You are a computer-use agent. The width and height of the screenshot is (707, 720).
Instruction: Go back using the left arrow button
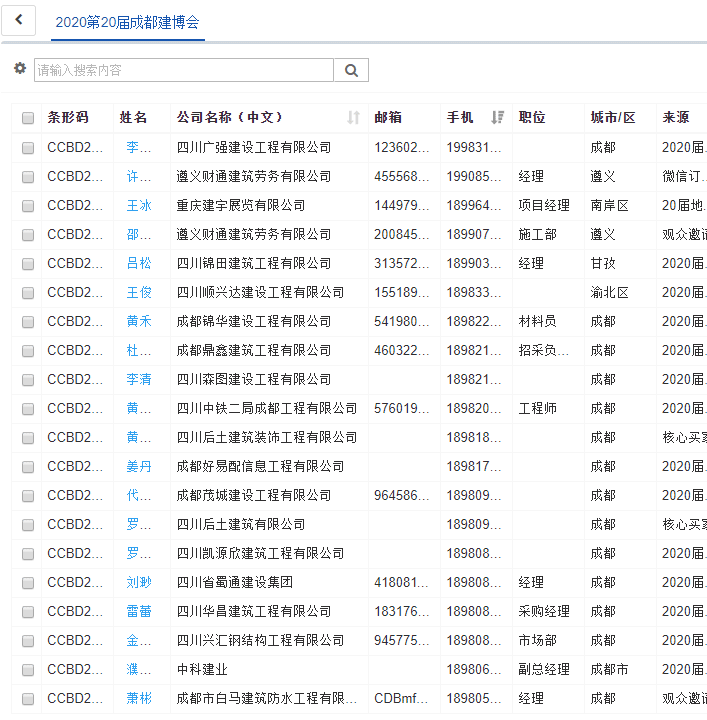18,20
